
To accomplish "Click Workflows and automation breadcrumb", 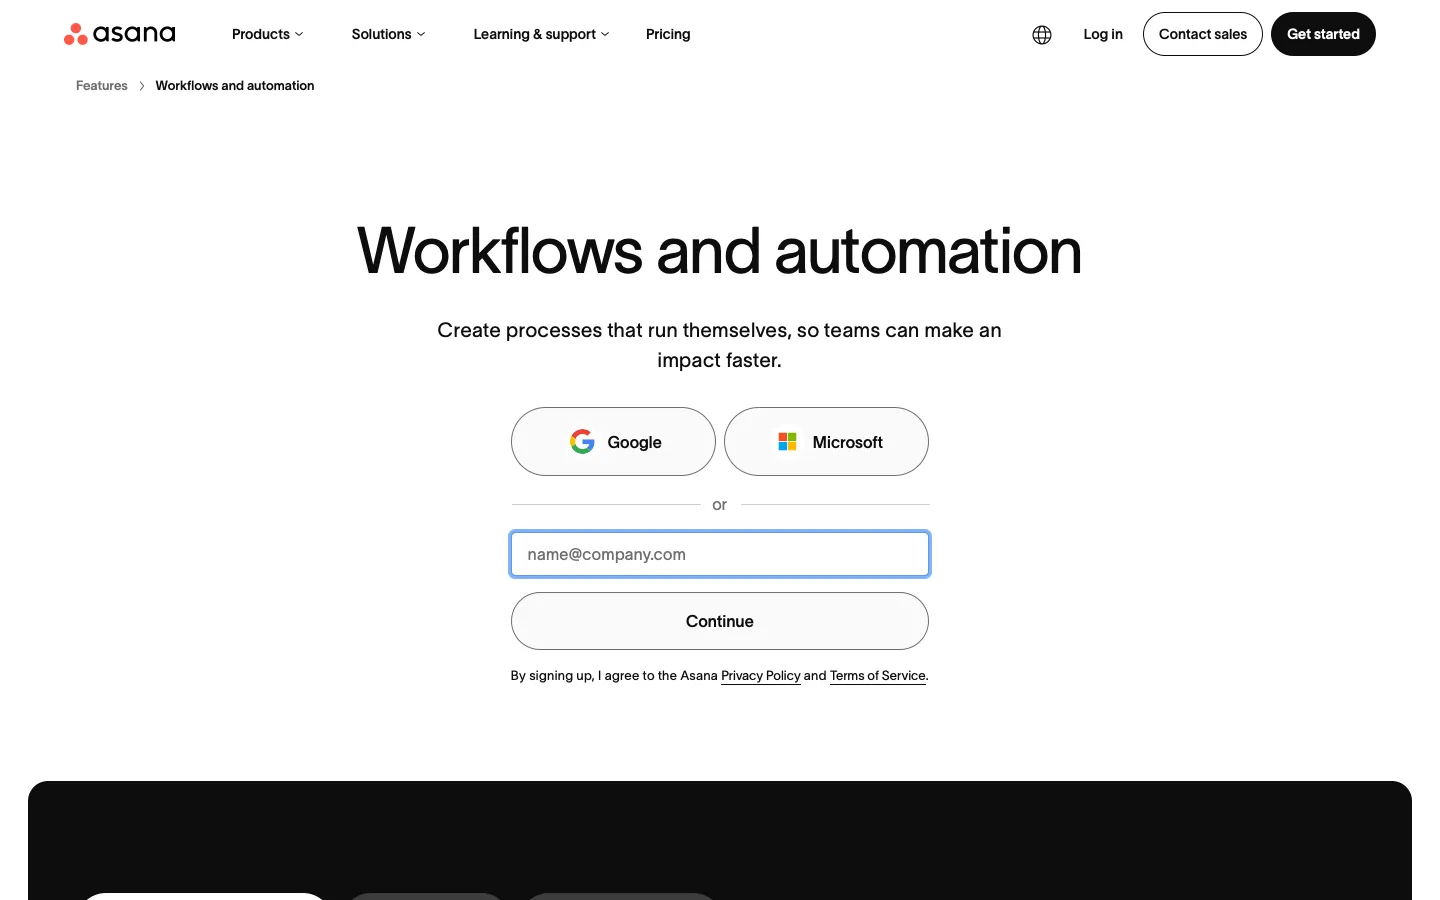I will 235,86.
